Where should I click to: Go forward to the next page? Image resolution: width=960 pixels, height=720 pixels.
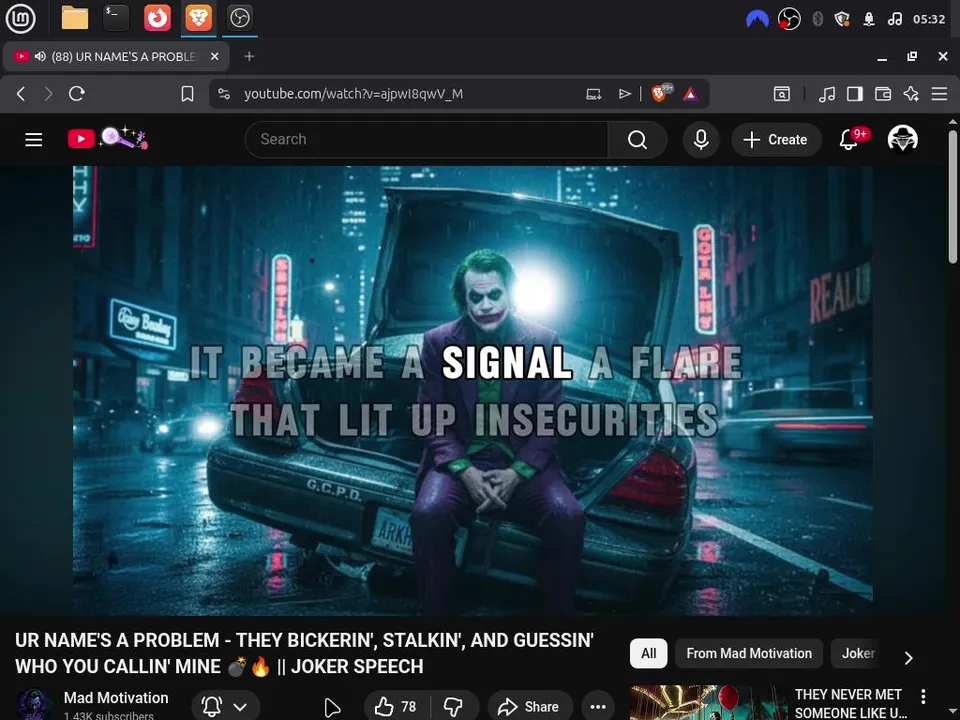point(48,94)
